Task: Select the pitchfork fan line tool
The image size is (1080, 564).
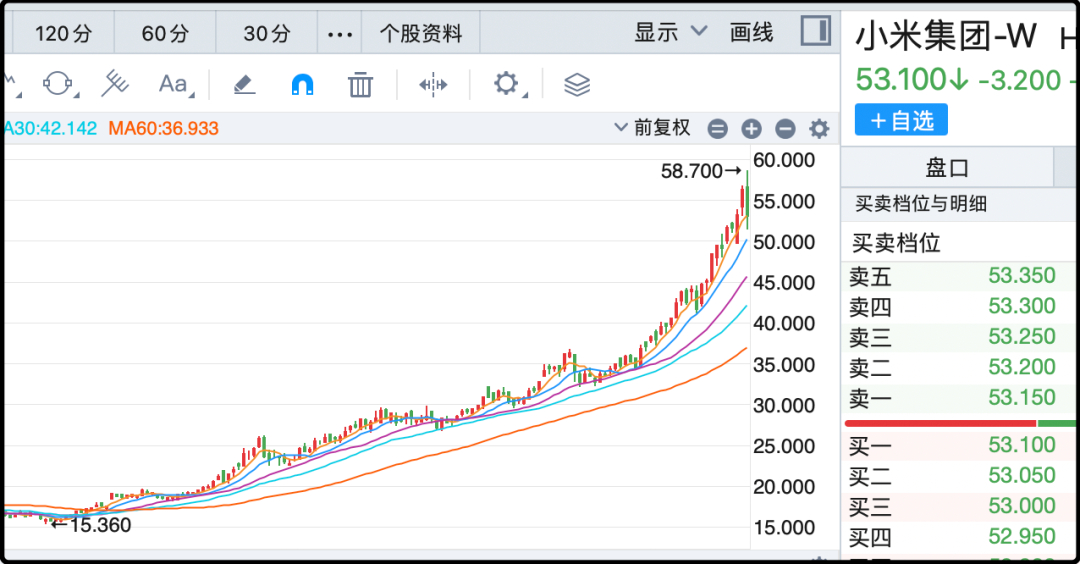Action: click(x=116, y=84)
